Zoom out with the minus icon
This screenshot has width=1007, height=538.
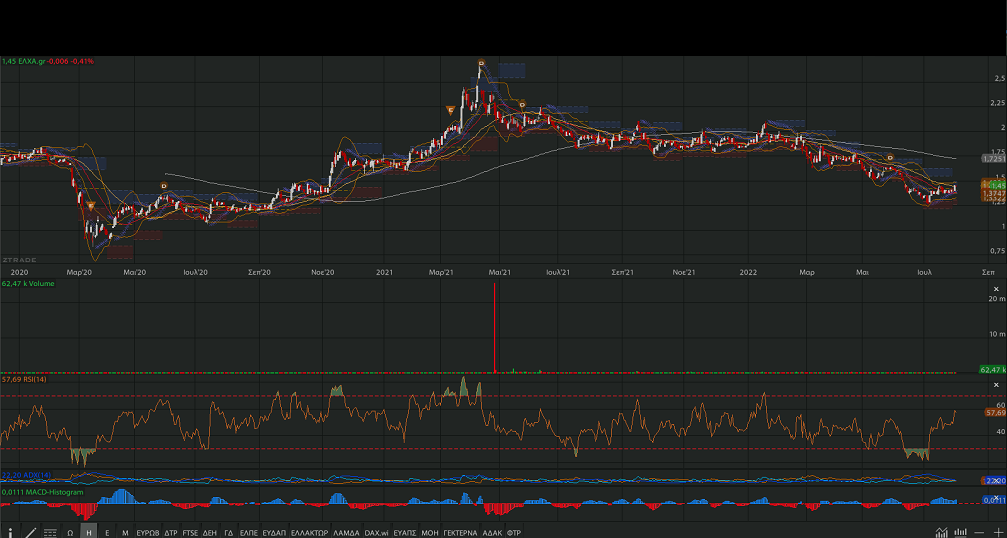(981, 532)
